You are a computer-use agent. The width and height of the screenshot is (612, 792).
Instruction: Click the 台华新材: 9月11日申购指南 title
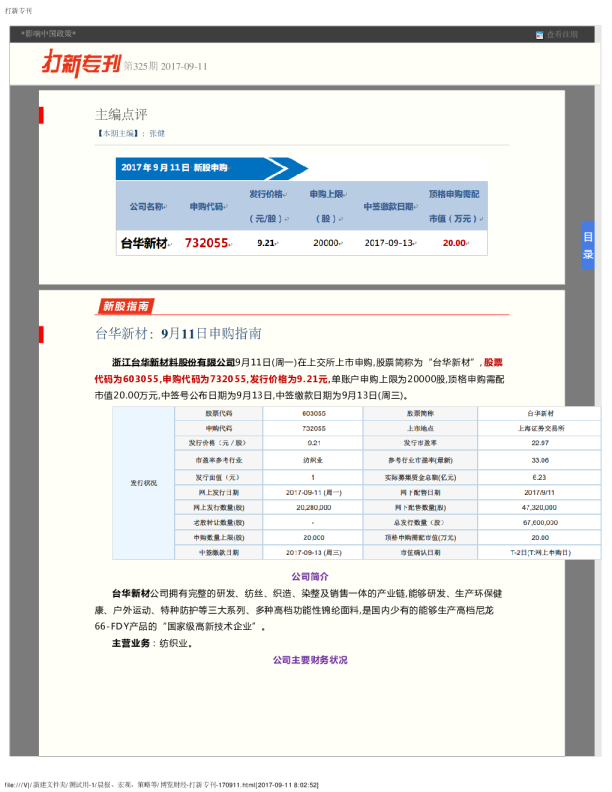[x=178, y=334]
